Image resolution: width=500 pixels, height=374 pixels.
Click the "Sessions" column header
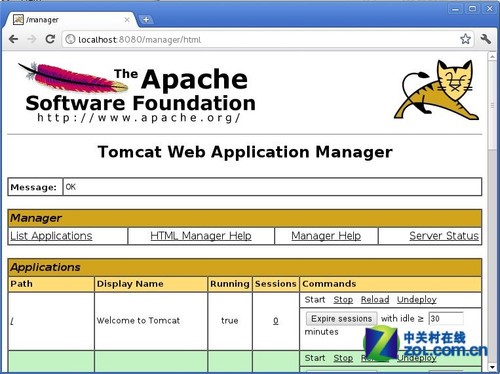[276, 284]
